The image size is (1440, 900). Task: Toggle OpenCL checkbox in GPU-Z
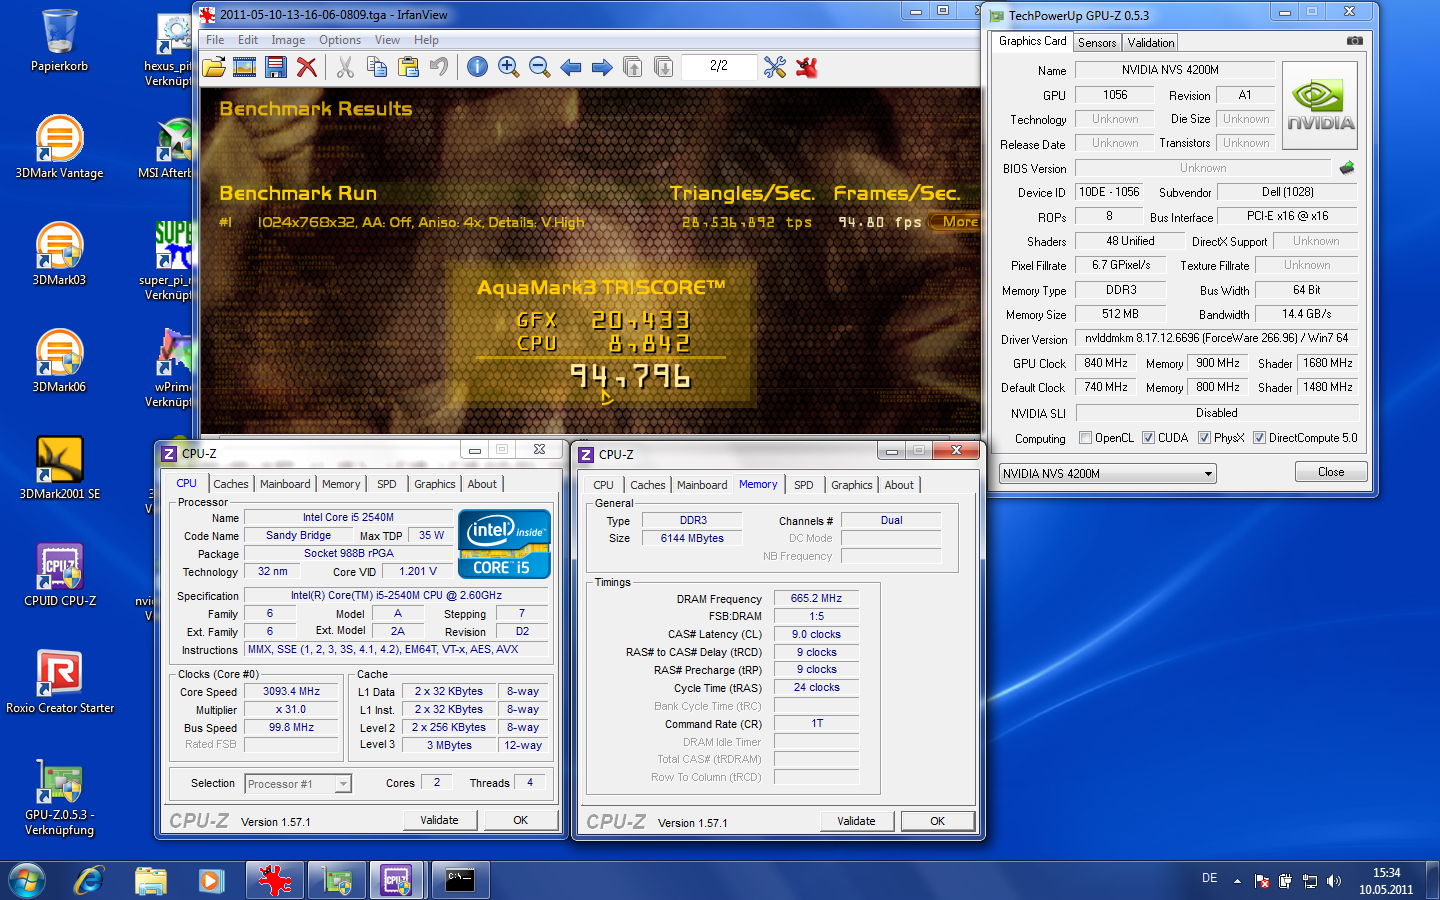[1086, 438]
